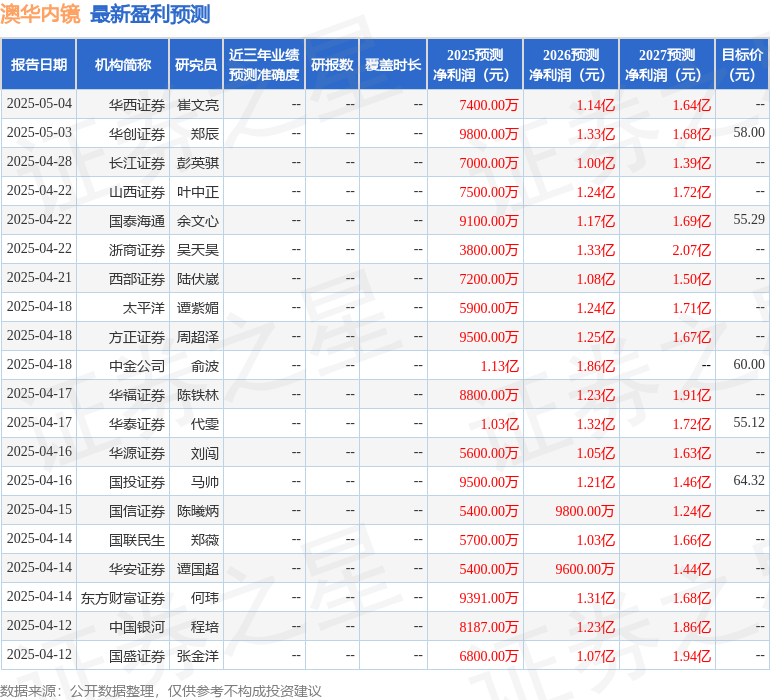
Task: Click the date 2025-05-04
Action: (39, 104)
